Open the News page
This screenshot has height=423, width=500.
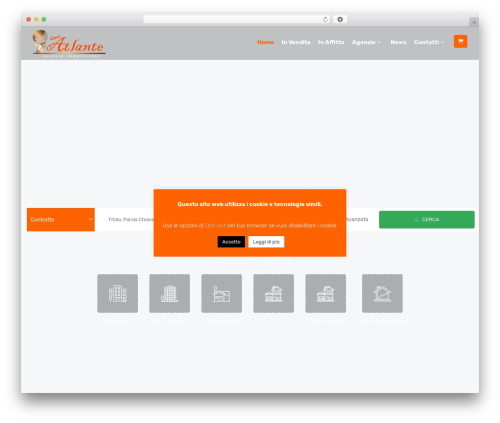[x=398, y=42]
